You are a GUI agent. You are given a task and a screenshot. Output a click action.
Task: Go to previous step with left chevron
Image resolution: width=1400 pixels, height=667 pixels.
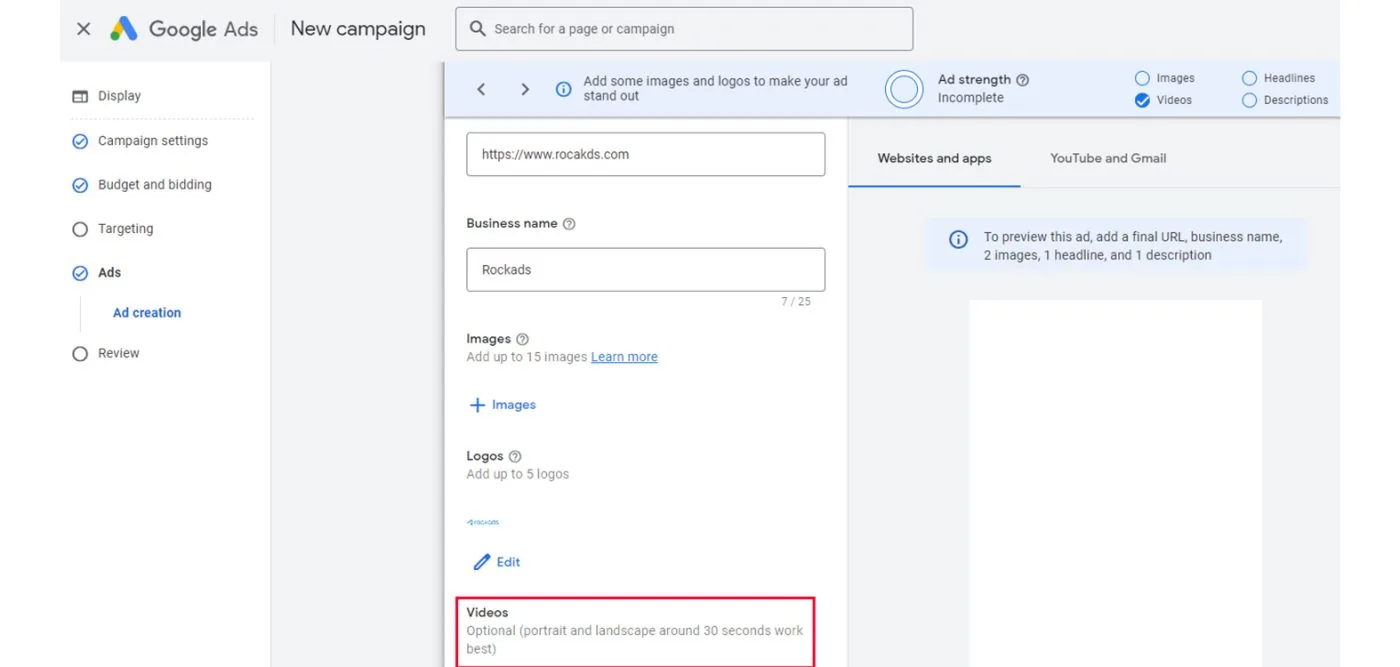tap(481, 89)
